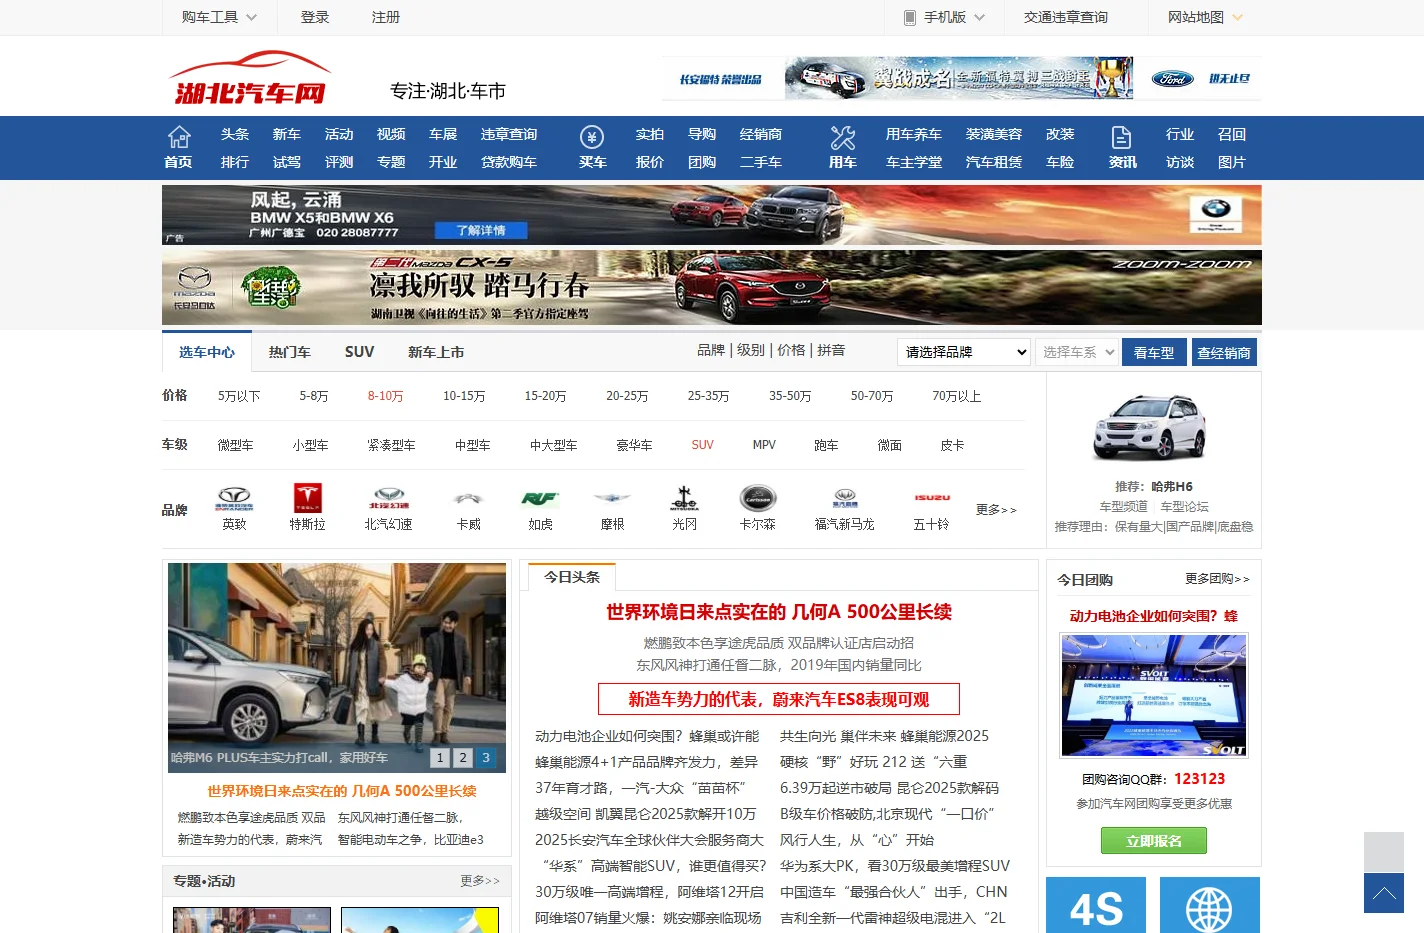Screen dimensions: 1424x933
Task: Click 专题•活动 更多>> link
Action: [x=480, y=881]
